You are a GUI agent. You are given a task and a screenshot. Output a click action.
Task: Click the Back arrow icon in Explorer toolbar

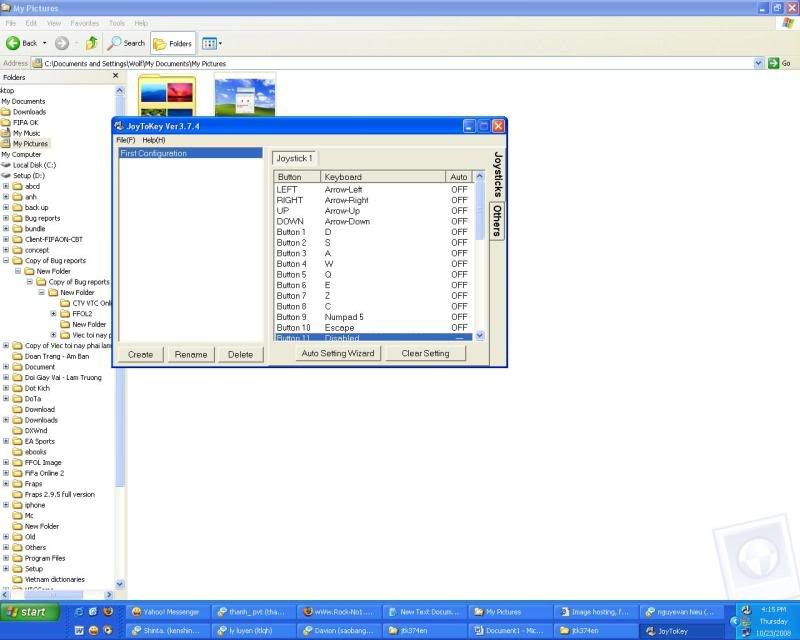14,43
